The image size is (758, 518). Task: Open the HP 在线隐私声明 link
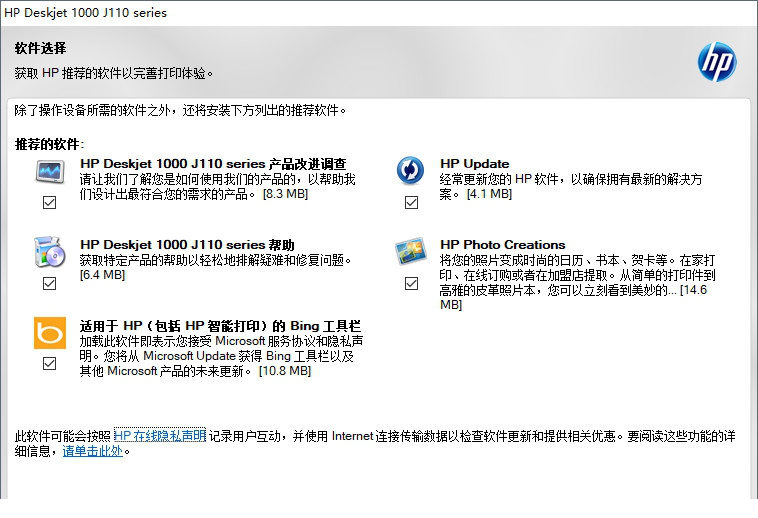coord(160,436)
